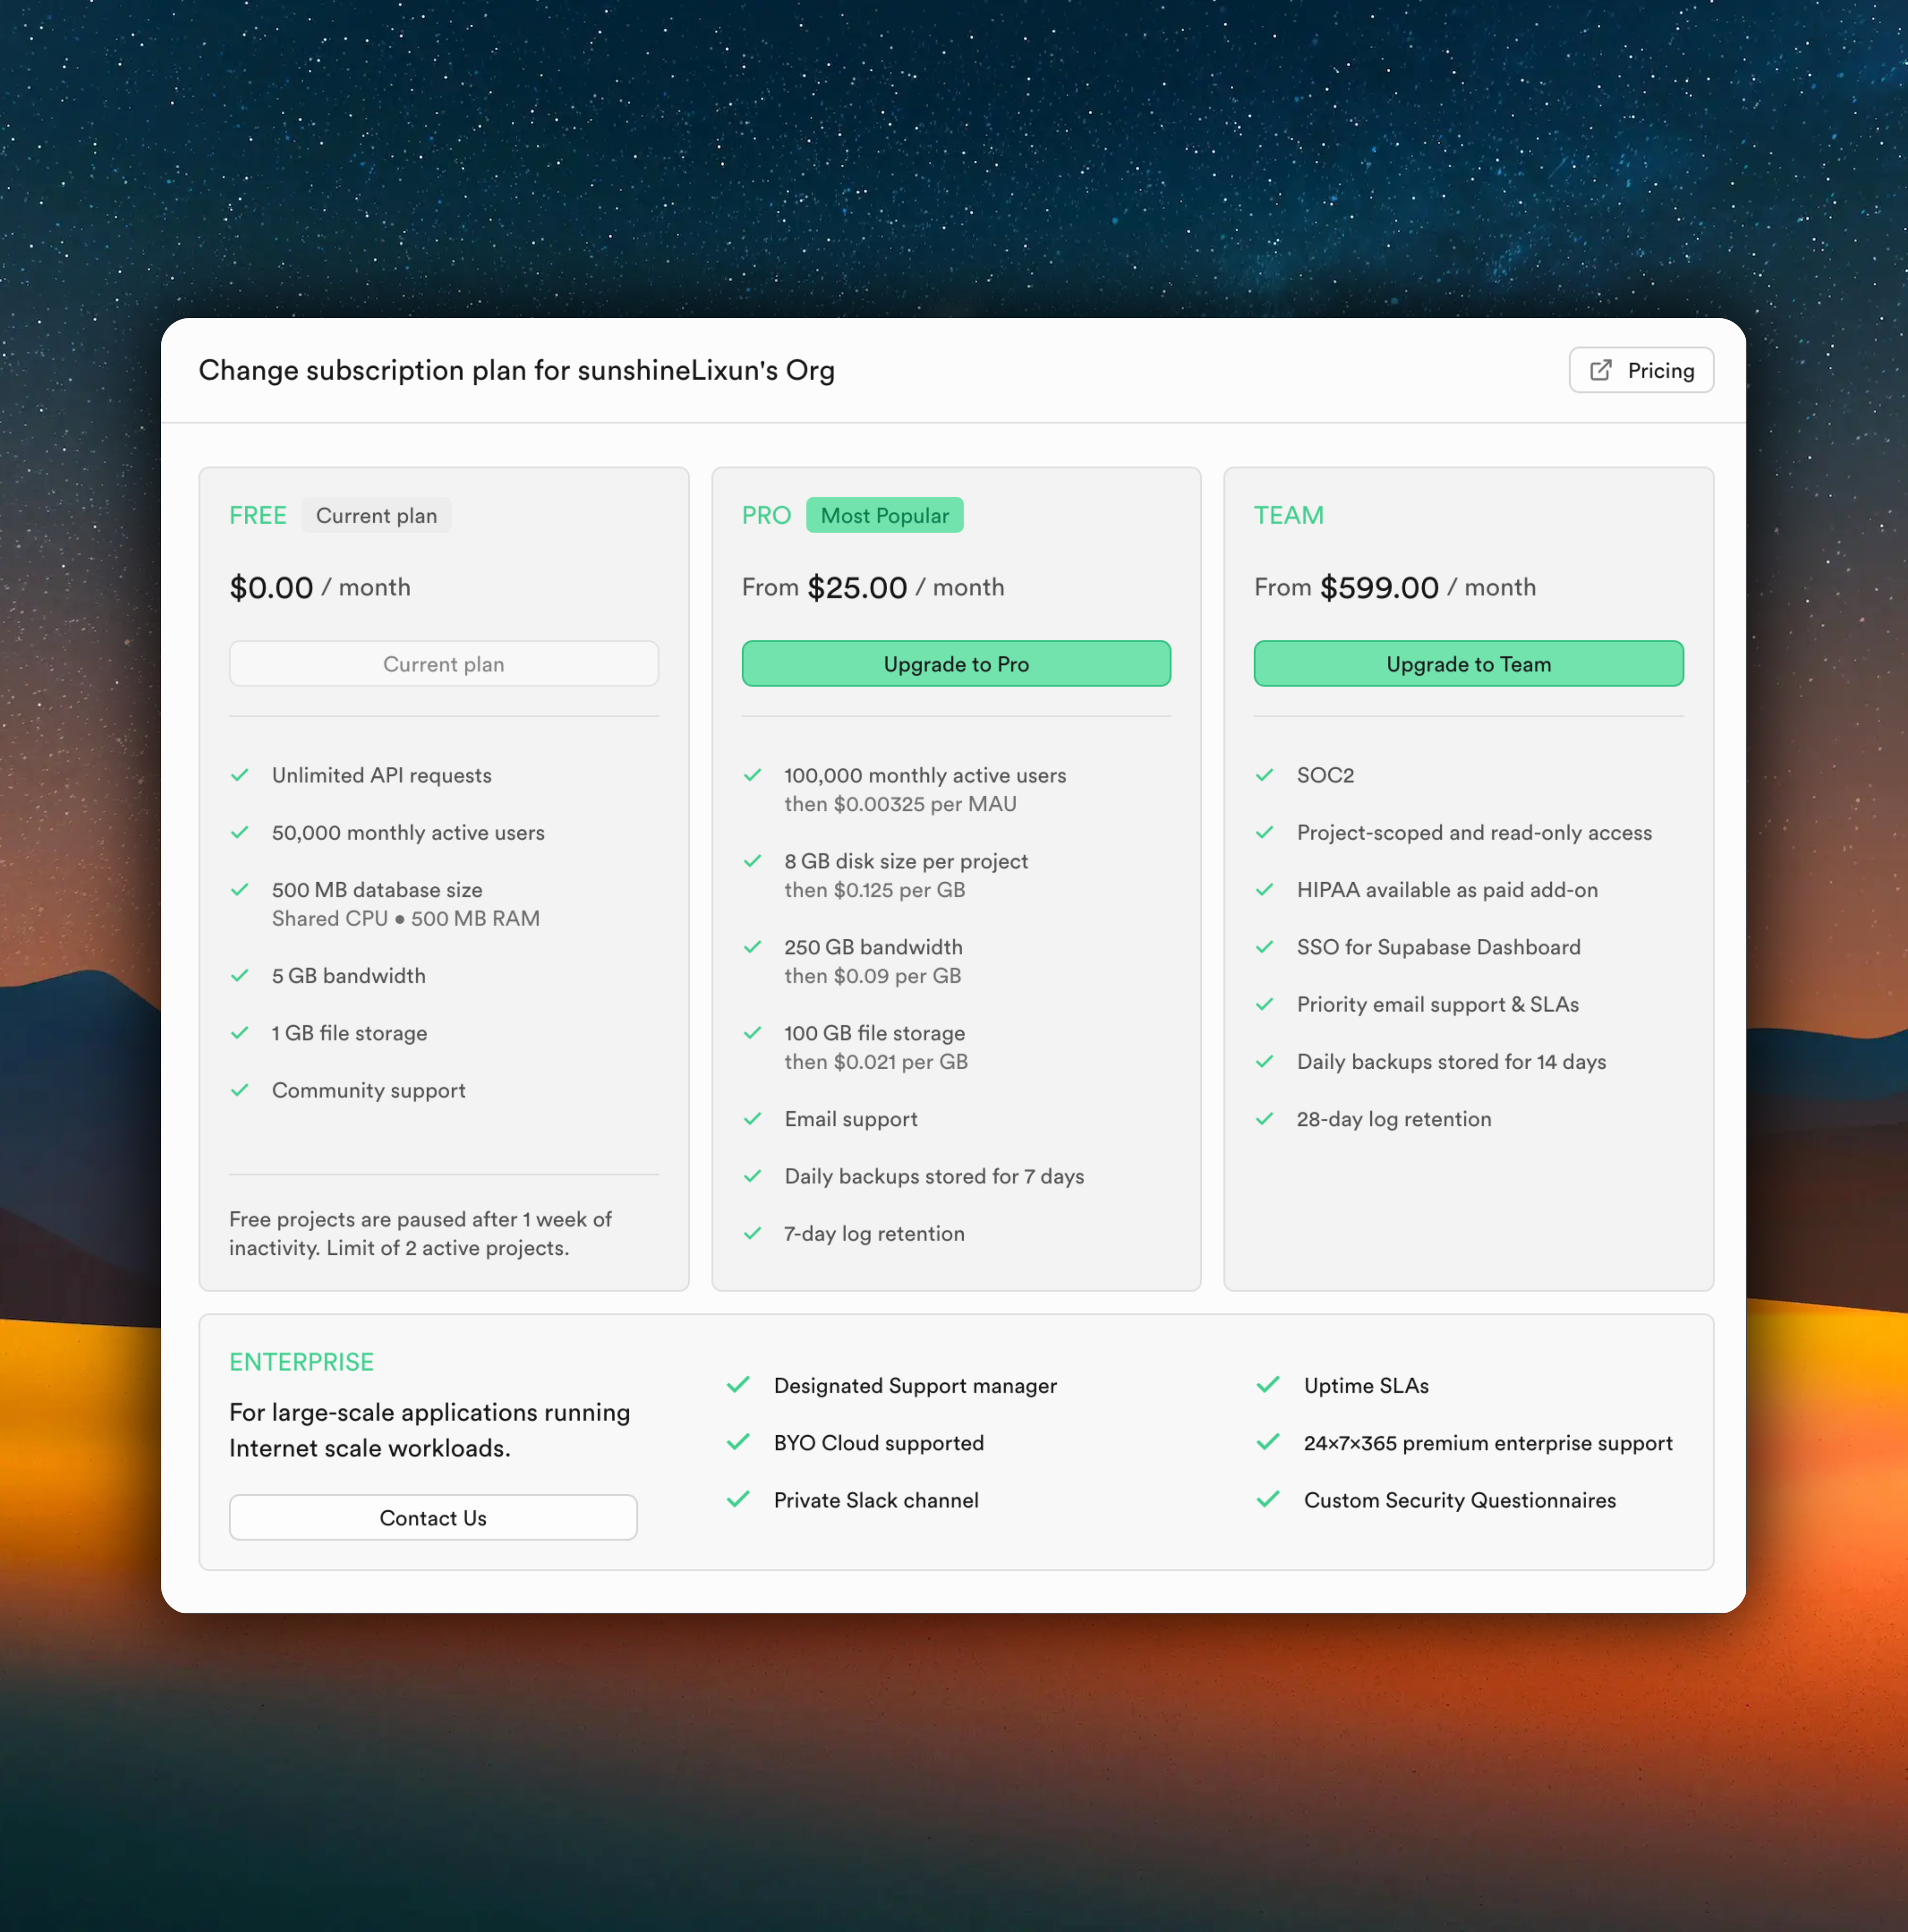
Task: Click the checkmark next to 28-day log retention
Action: (x=1265, y=1119)
